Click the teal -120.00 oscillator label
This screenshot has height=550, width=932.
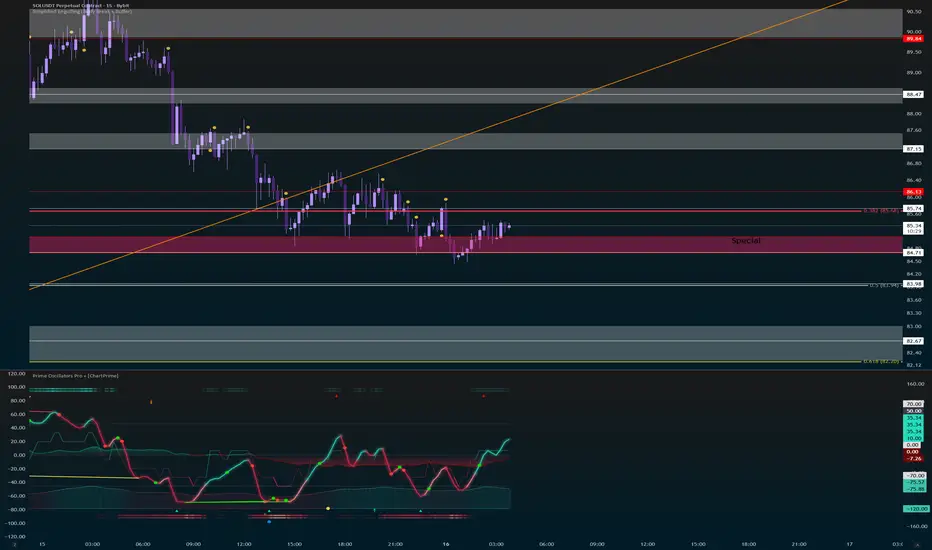[916, 509]
